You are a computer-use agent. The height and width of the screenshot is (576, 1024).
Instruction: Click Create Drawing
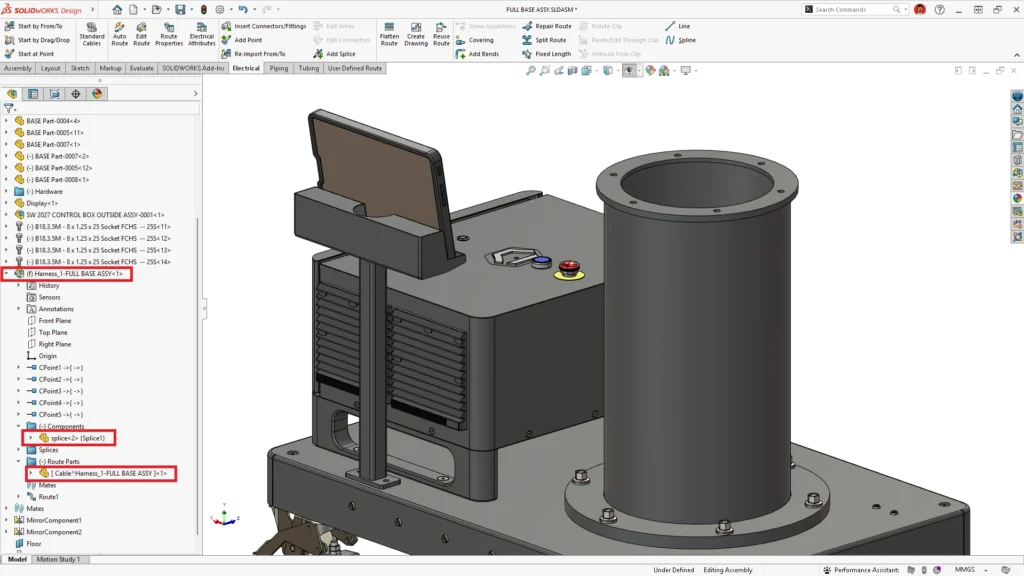[x=416, y=34]
